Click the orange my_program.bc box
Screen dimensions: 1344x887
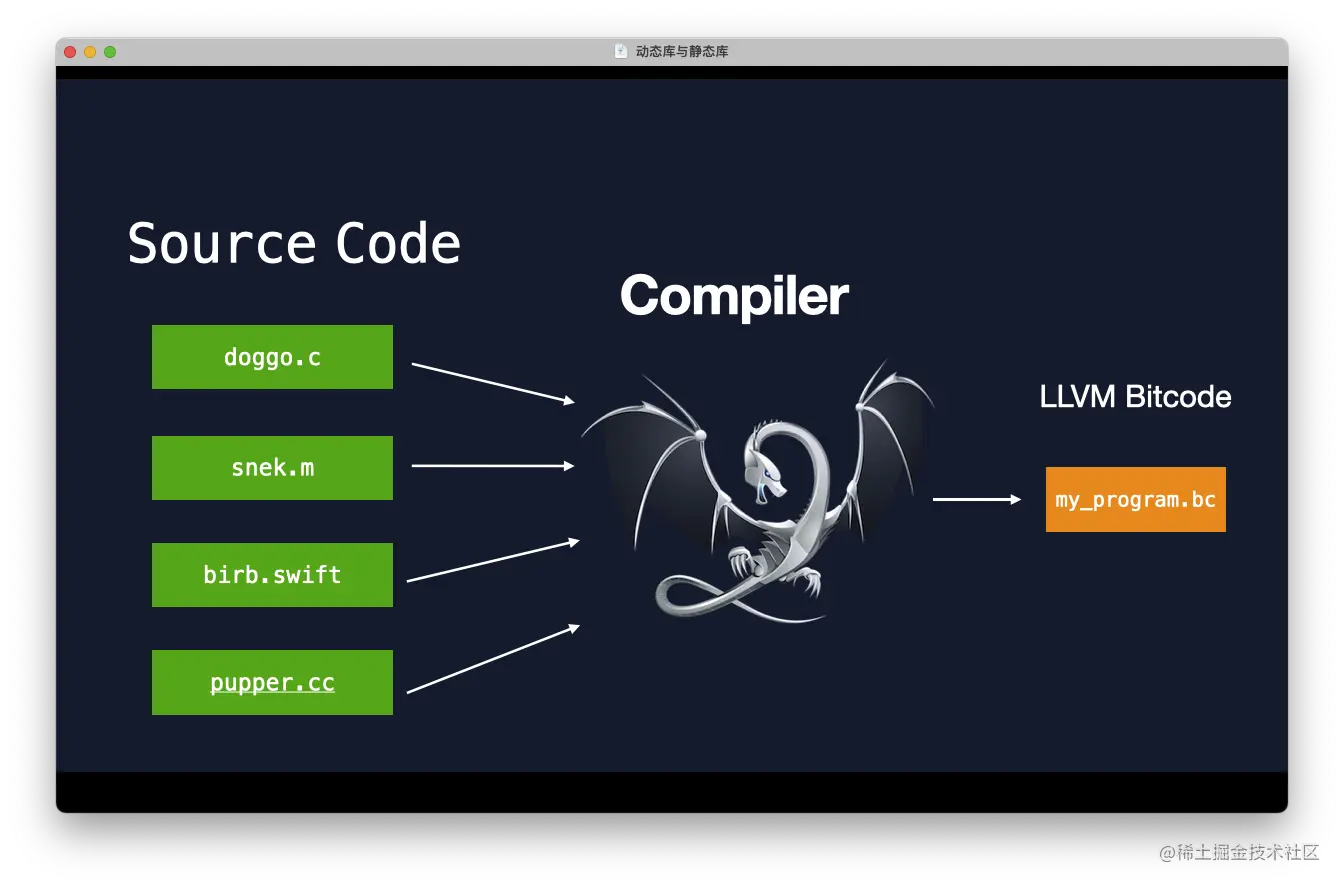point(1136,499)
